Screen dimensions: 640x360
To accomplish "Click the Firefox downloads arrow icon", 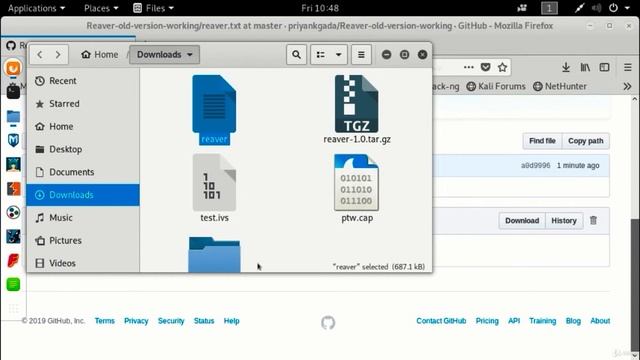I will [566, 67].
